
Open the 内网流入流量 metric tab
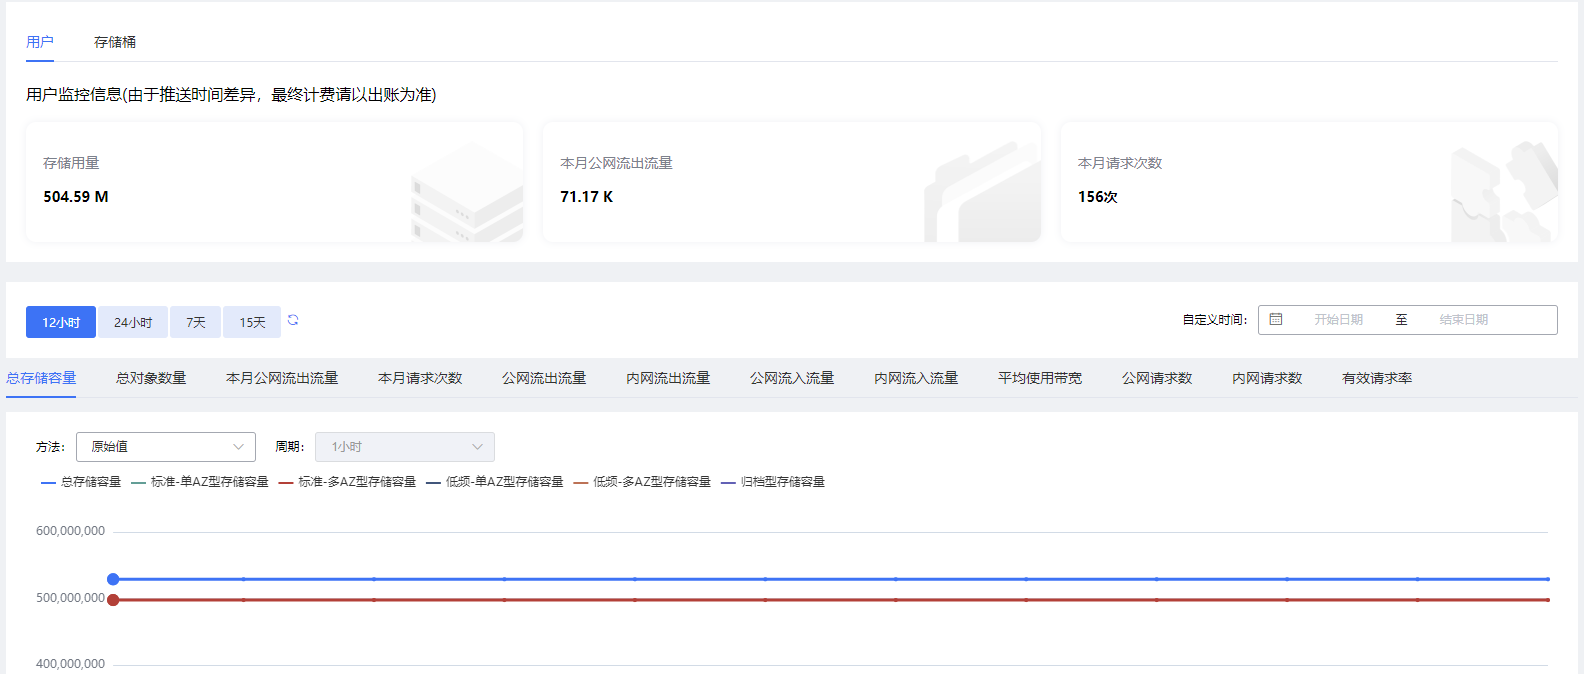click(x=916, y=378)
